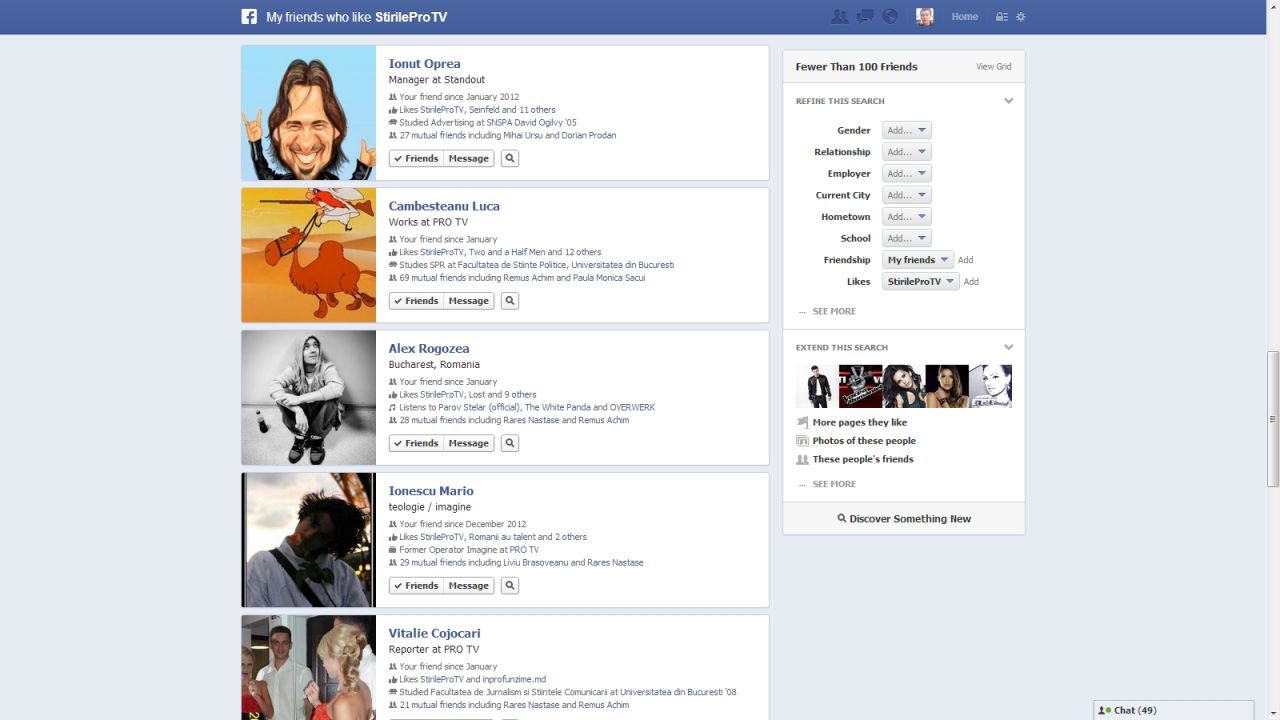Click the Facebook logo icon
Screen dimensions: 1280x720
[x=249, y=17]
